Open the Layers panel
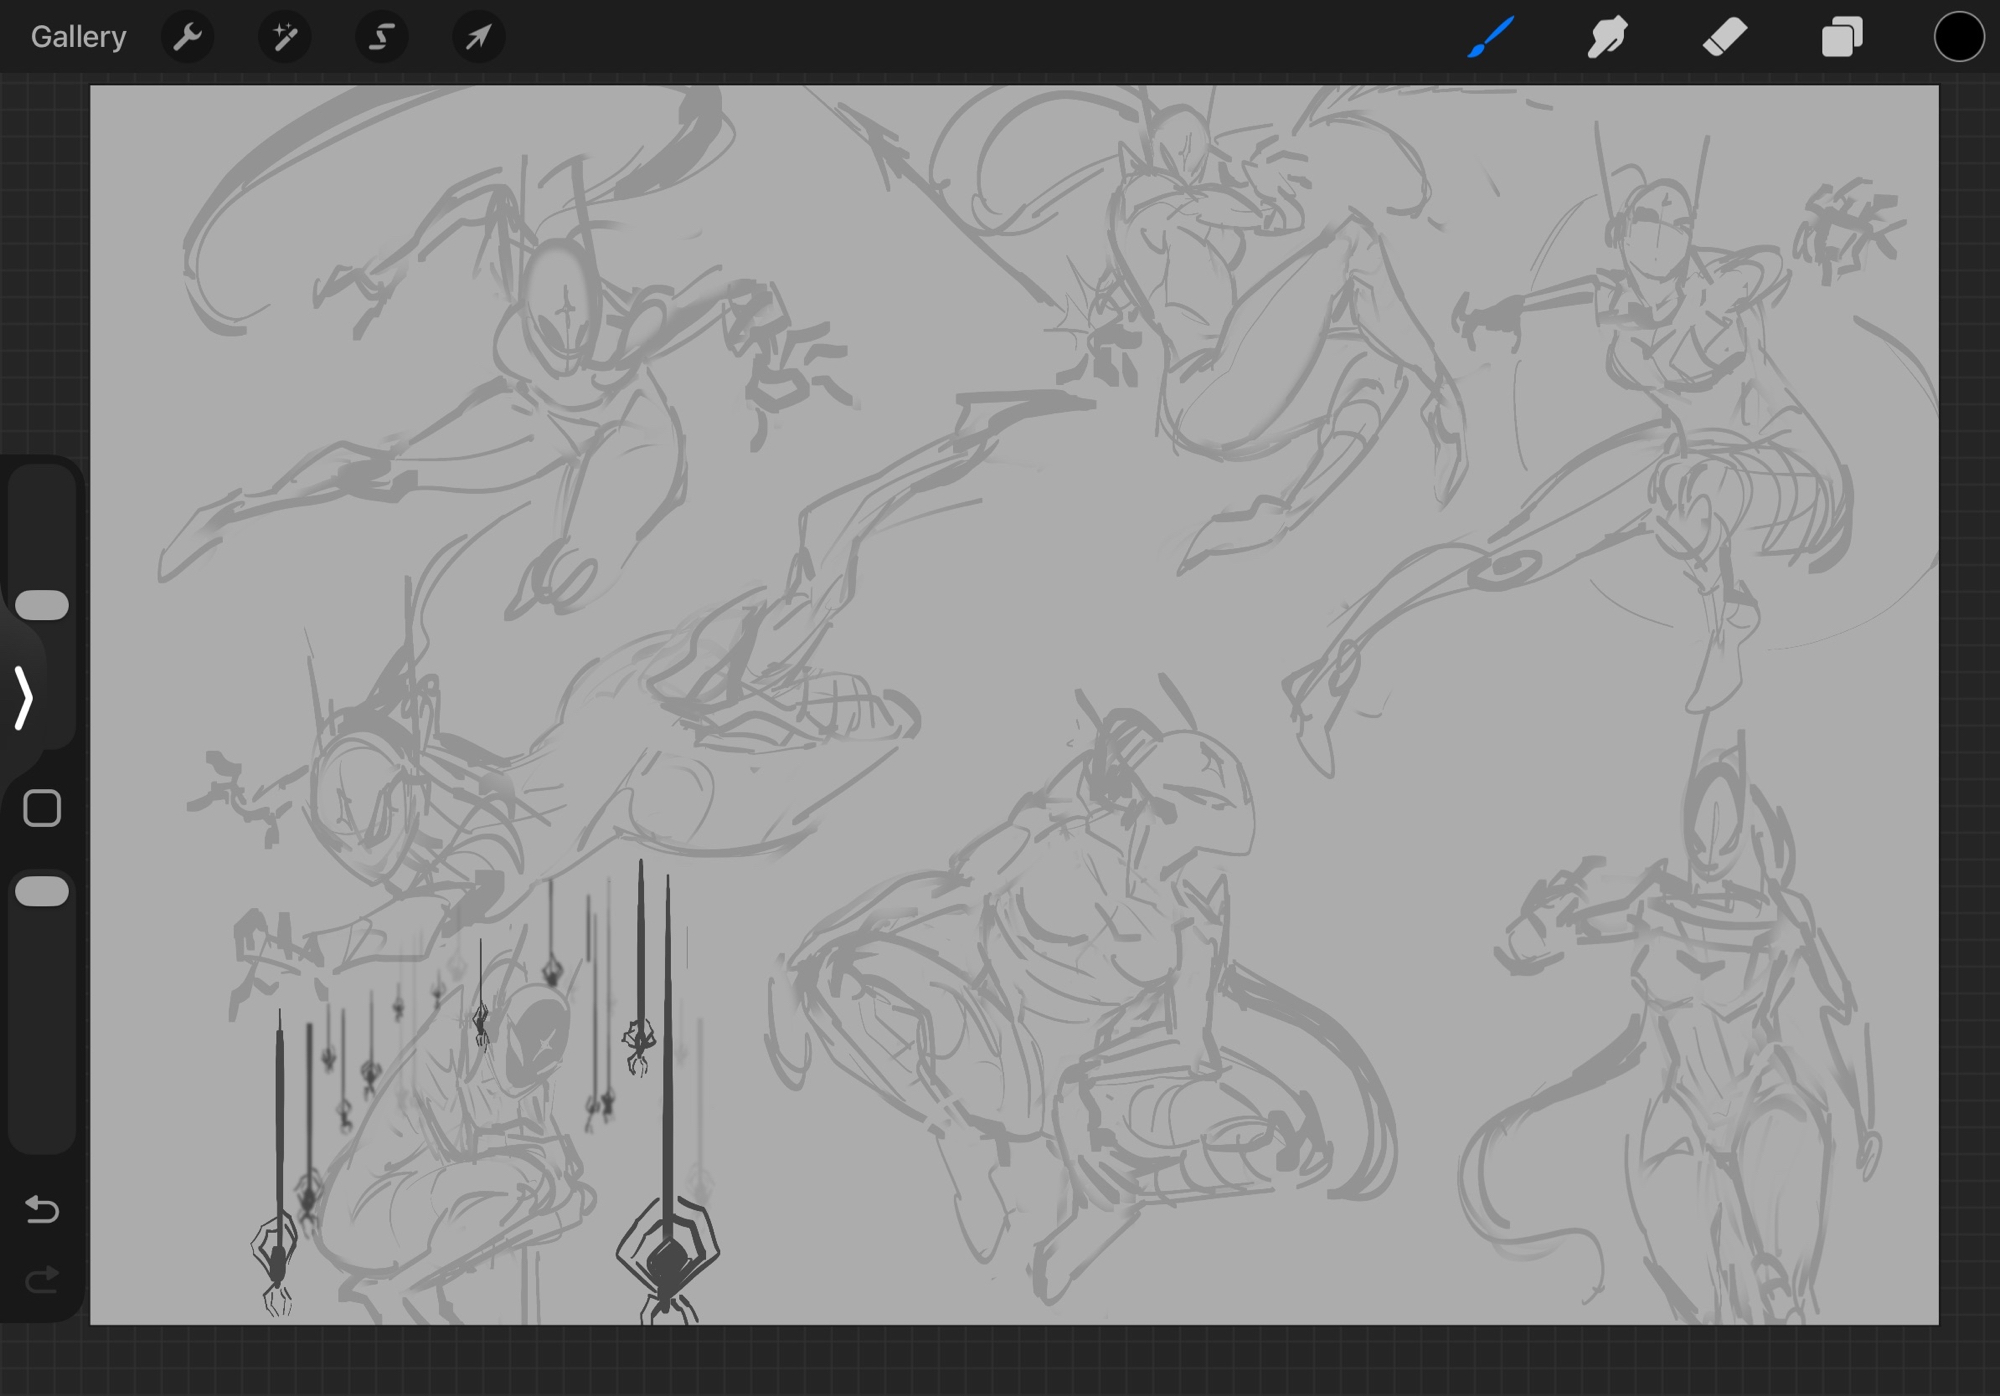Viewport: 2000px width, 1396px height. coord(1842,37)
